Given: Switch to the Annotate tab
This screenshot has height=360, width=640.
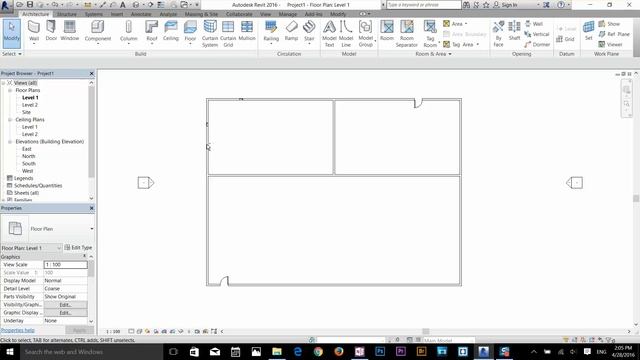Looking at the screenshot, I should coord(141,14).
